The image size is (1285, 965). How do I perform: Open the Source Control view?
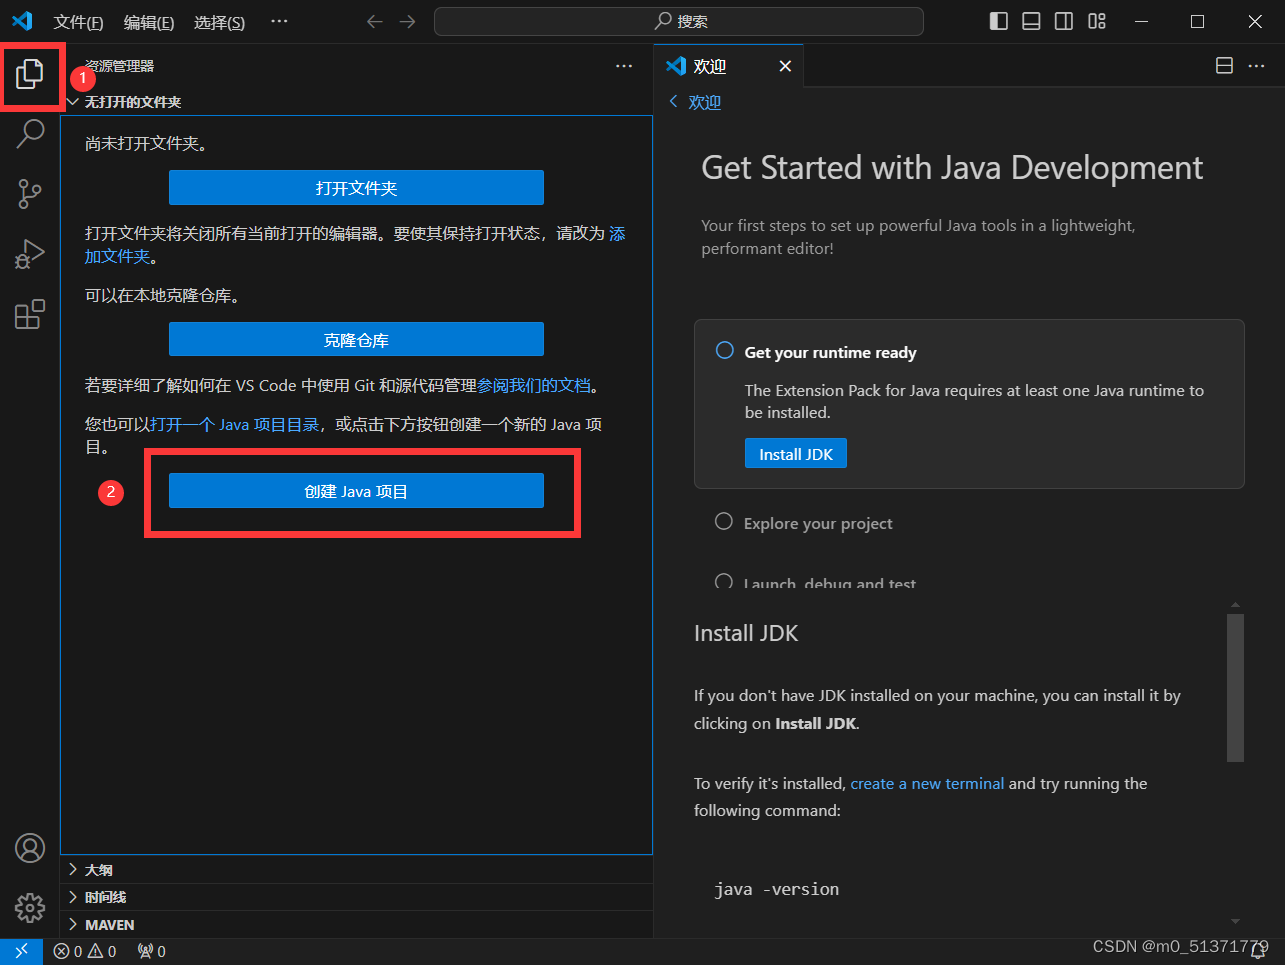(30, 194)
